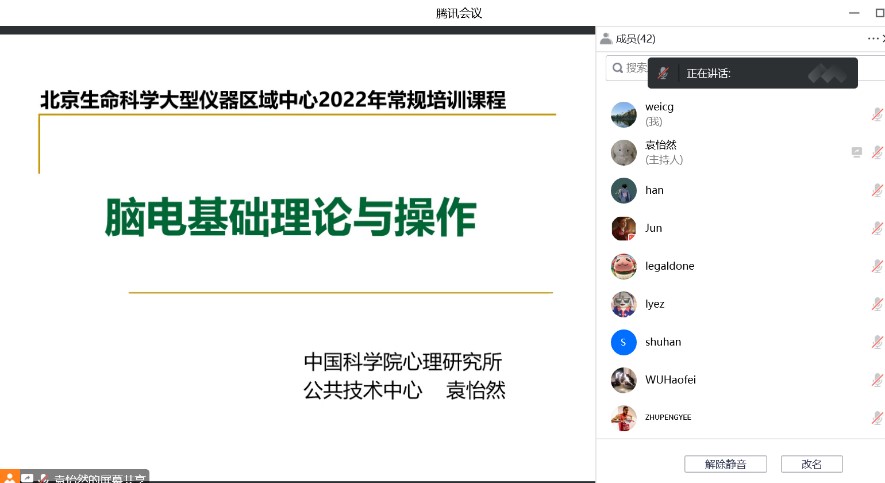This screenshot has height=483, width=885.
Task: Click the muted mic icon for han
Action: (x=876, y=190)
